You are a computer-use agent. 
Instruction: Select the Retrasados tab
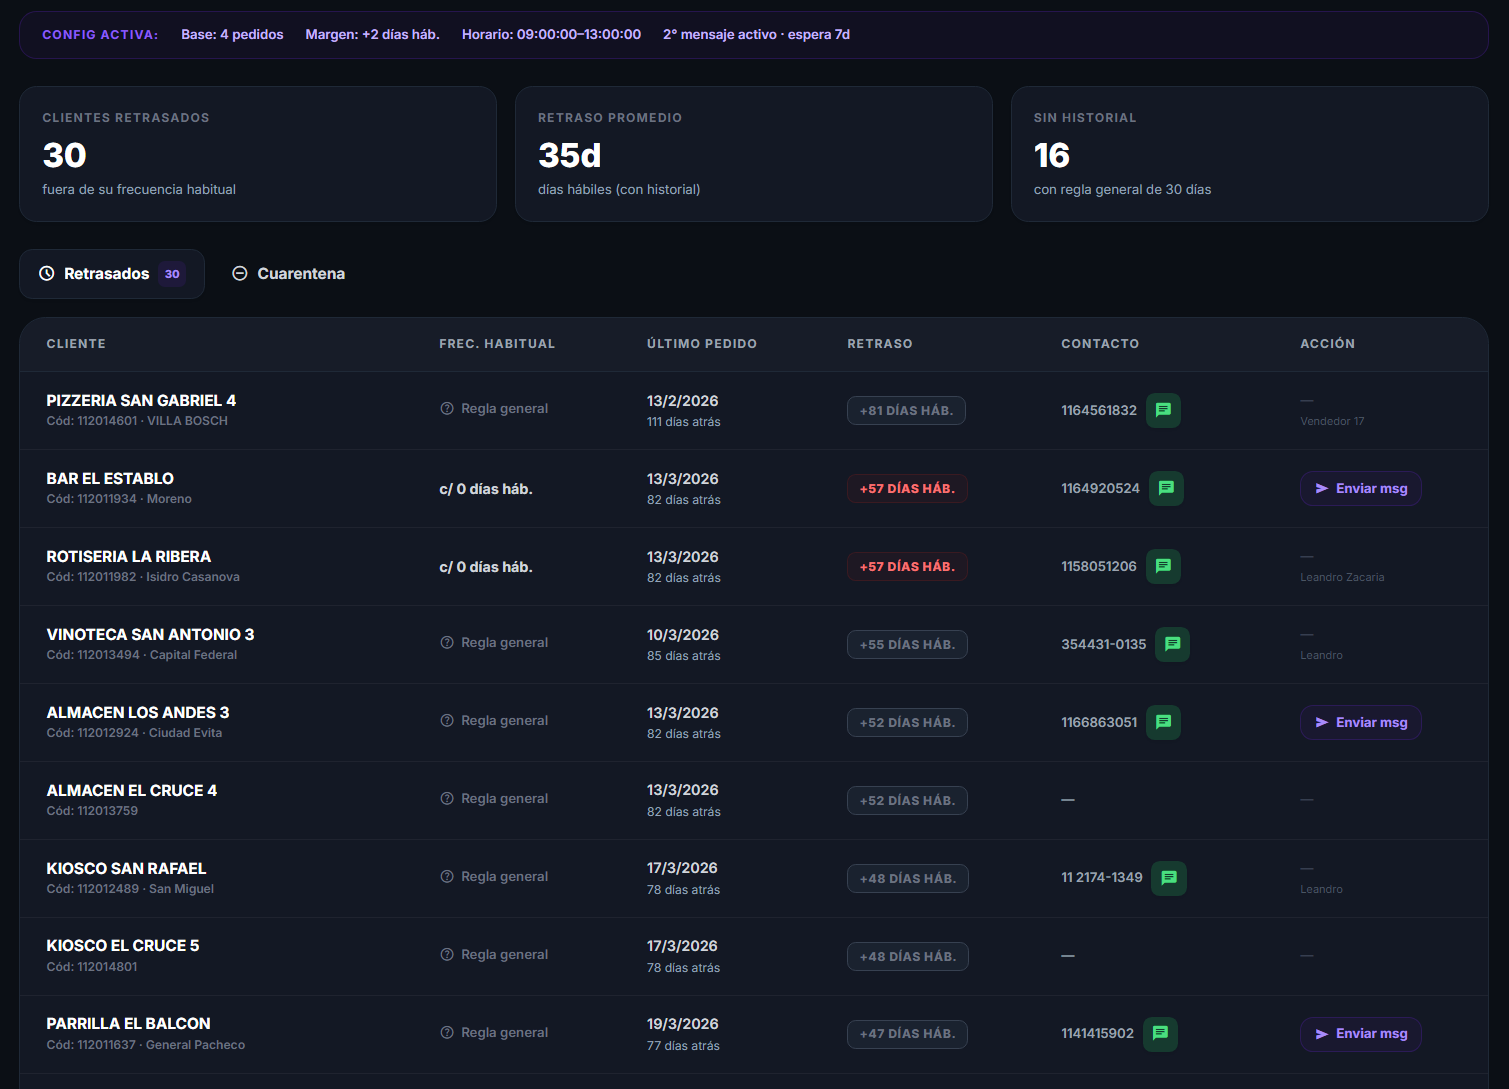click(112, 274)
